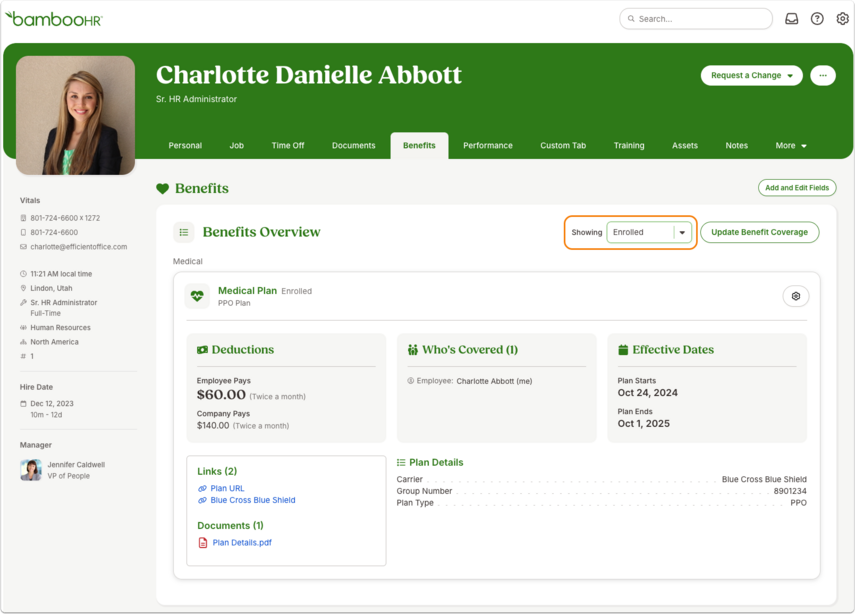Click the department icon beside Human Resources

(x=23, y=328)
